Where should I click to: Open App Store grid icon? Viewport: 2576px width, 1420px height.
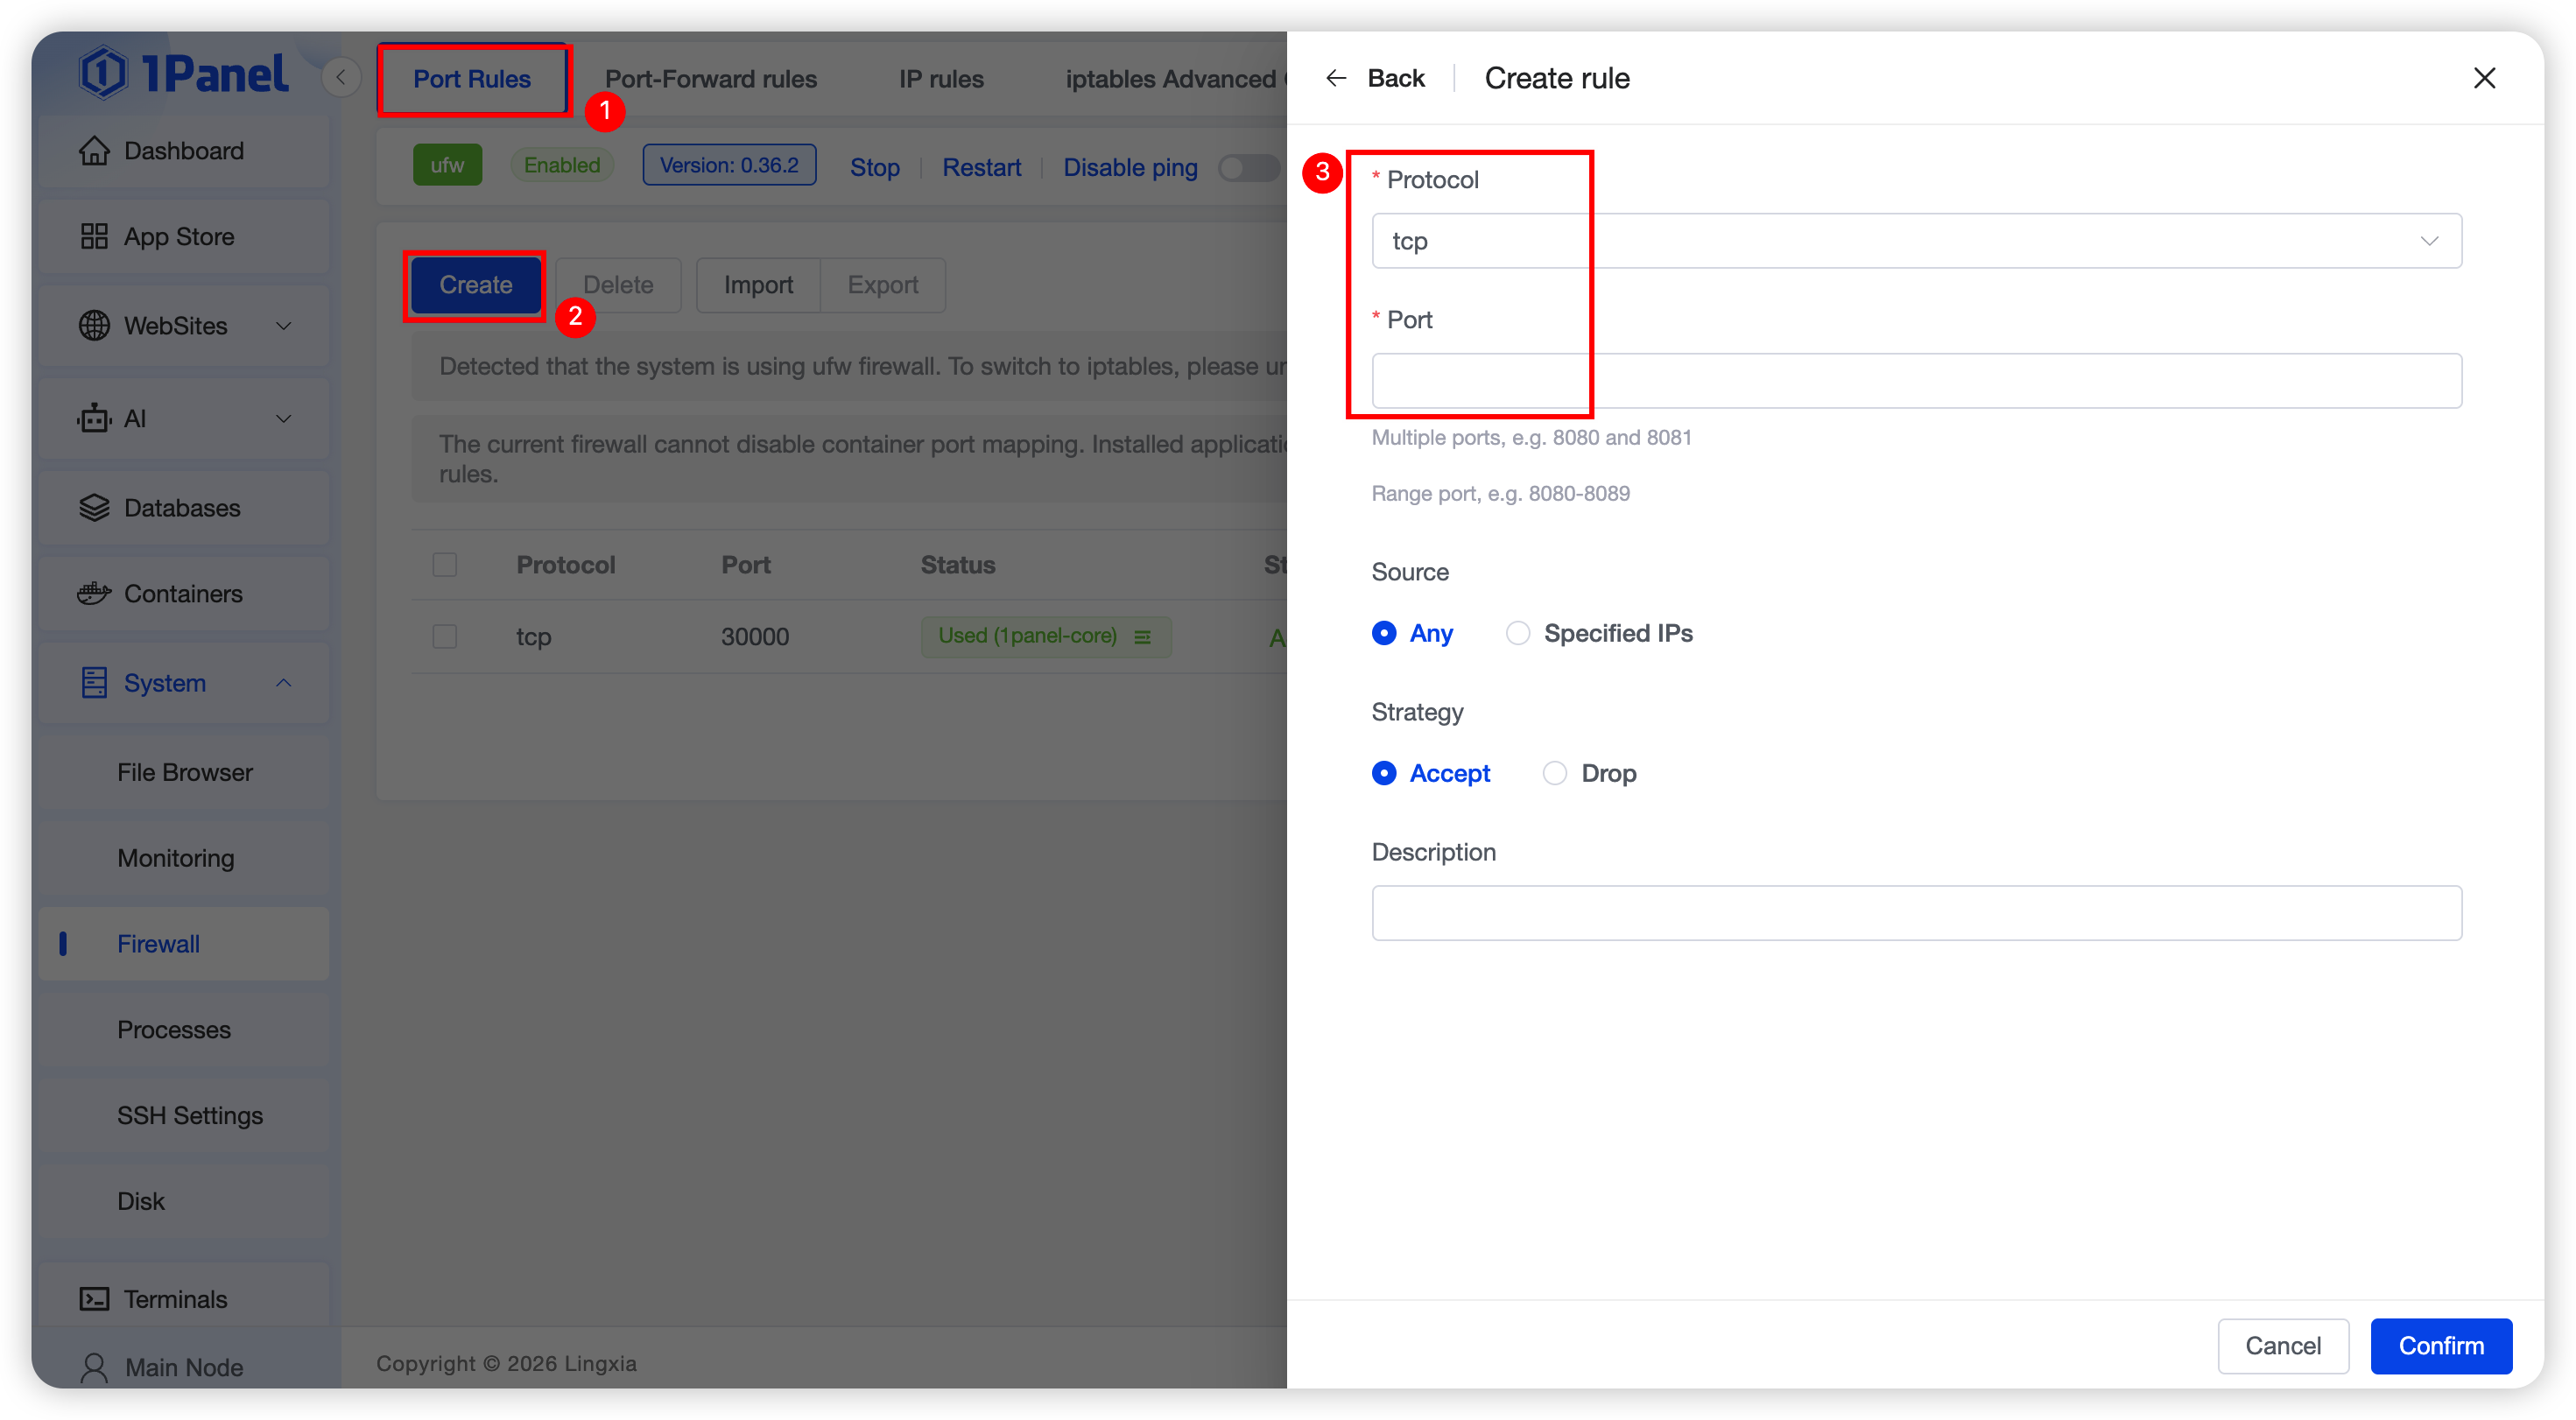(94, 237)
